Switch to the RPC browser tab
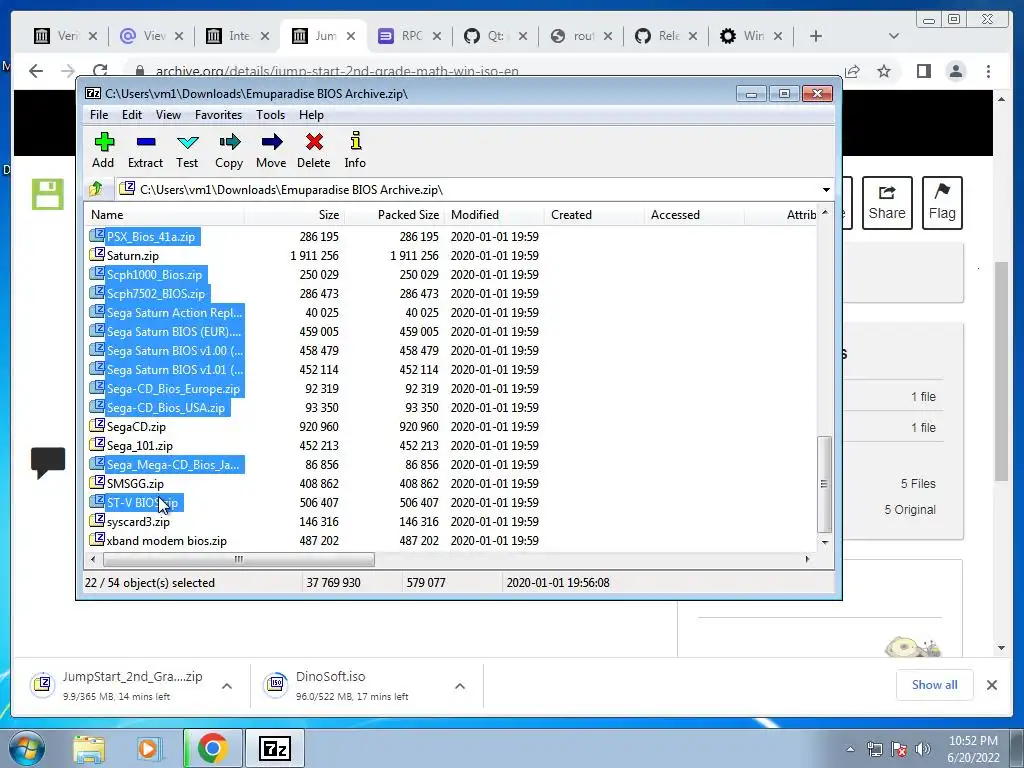Image resolution: width=1024 pixels, height=768 pixels. [x=411, y=36]
